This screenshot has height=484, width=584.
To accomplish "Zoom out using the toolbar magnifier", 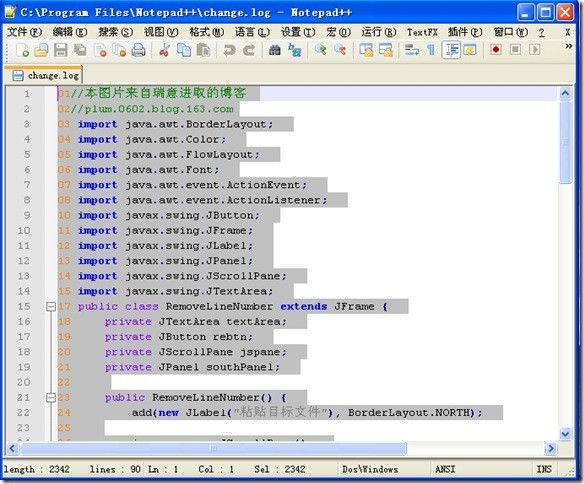I will (x=340, y=50).
